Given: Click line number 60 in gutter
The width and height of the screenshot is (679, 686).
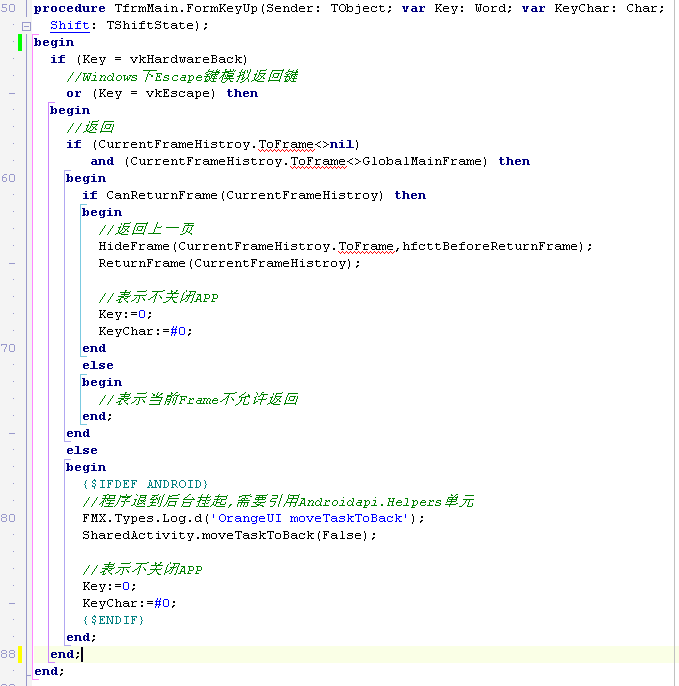Looking at the screenshot, I should 8,178.
